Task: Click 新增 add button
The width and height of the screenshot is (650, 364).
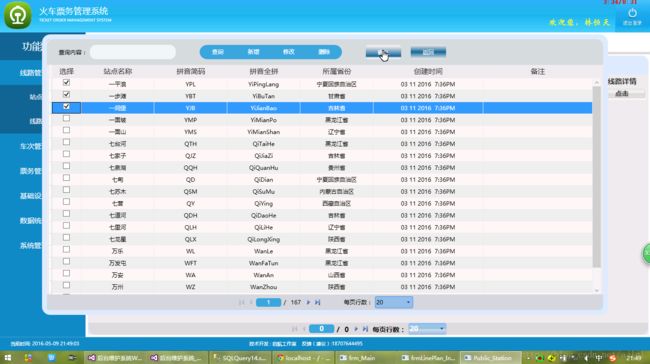Action: click(253, 52)
